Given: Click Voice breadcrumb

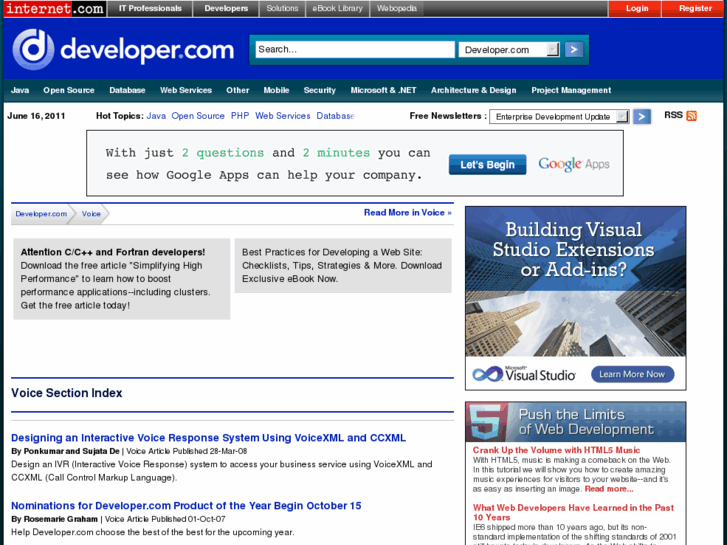Looking at the screenshot, I should 91,214.
